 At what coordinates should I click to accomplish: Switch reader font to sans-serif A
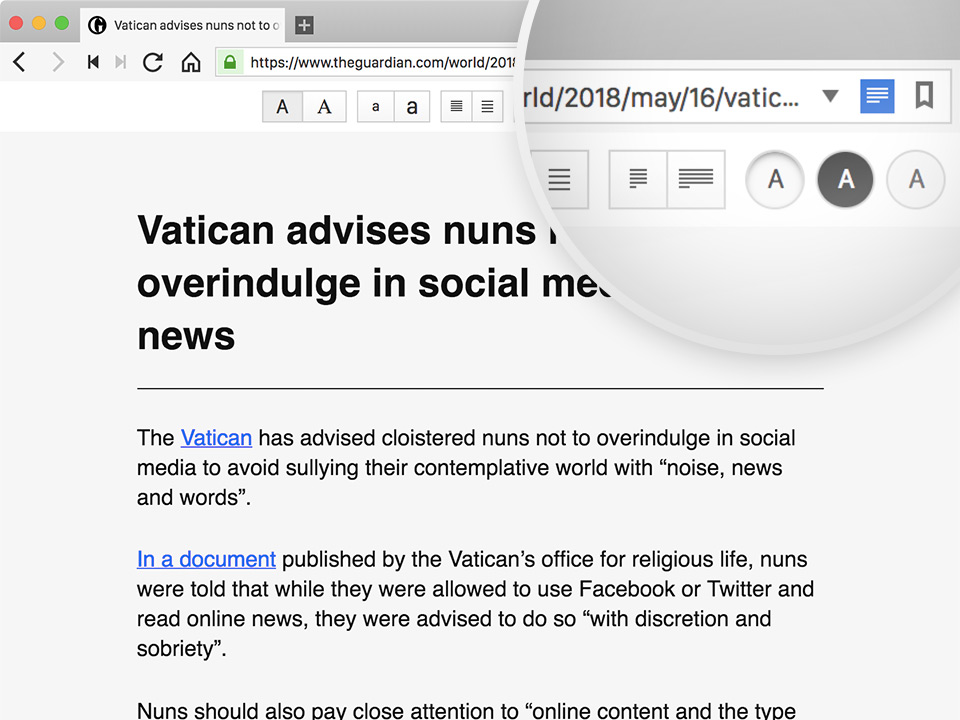point(282,107)
